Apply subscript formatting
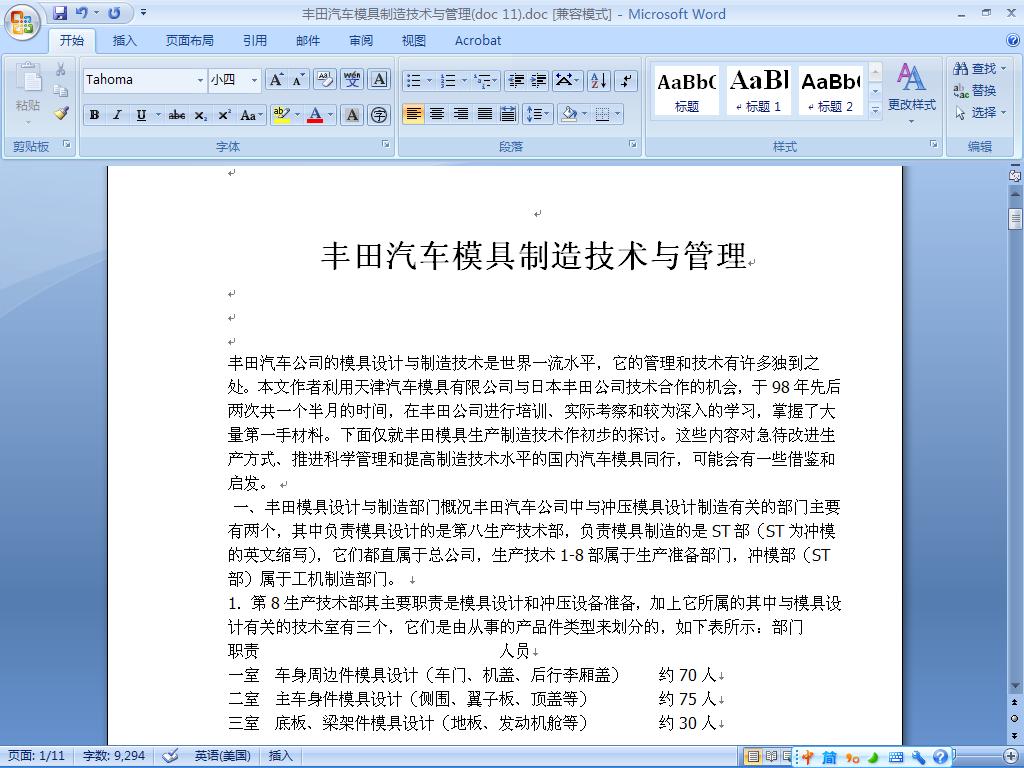 point(200,116)
